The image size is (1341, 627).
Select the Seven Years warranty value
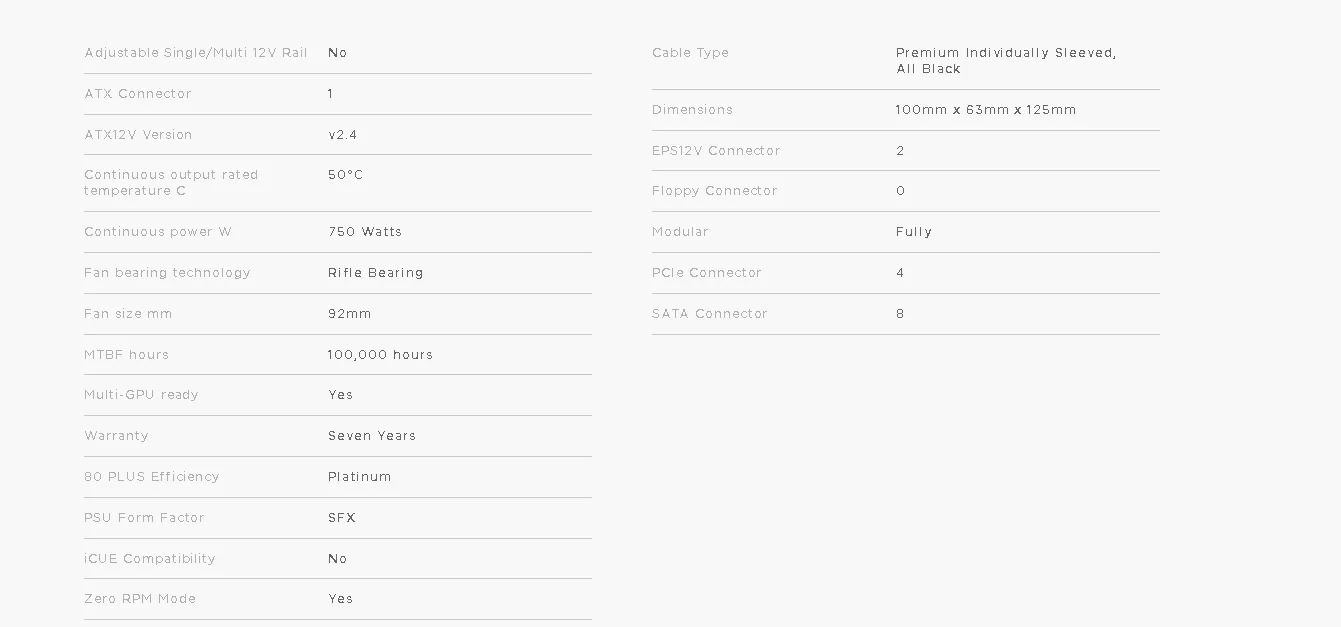click(x=371, y=436)
